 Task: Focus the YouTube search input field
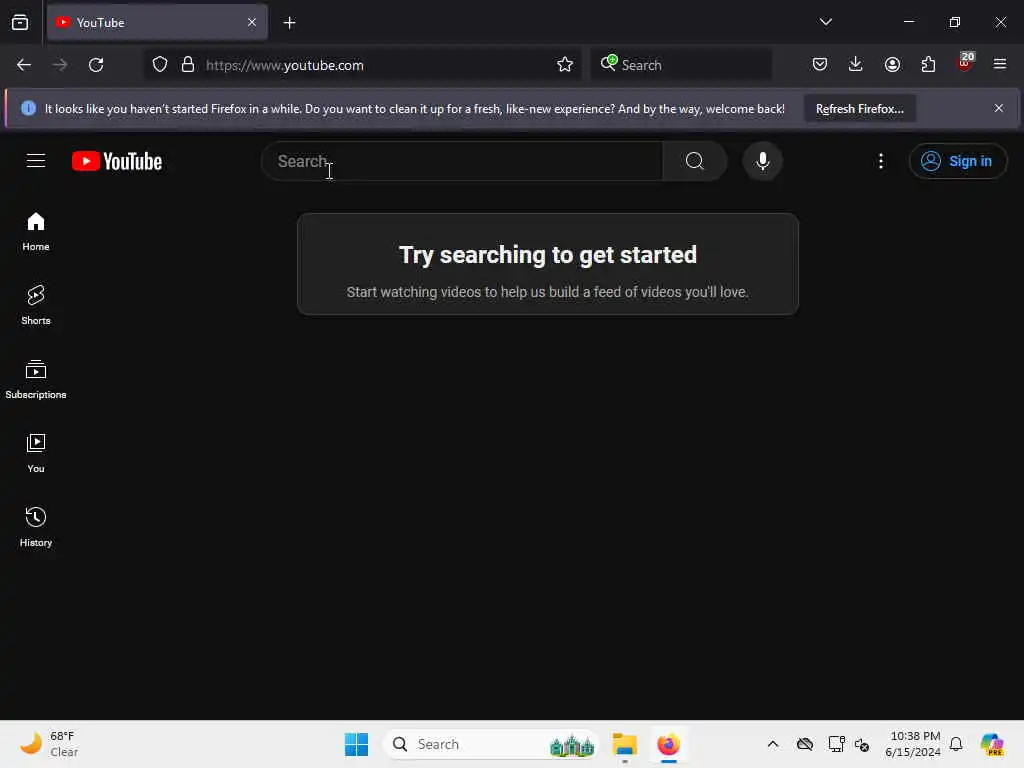462,161
